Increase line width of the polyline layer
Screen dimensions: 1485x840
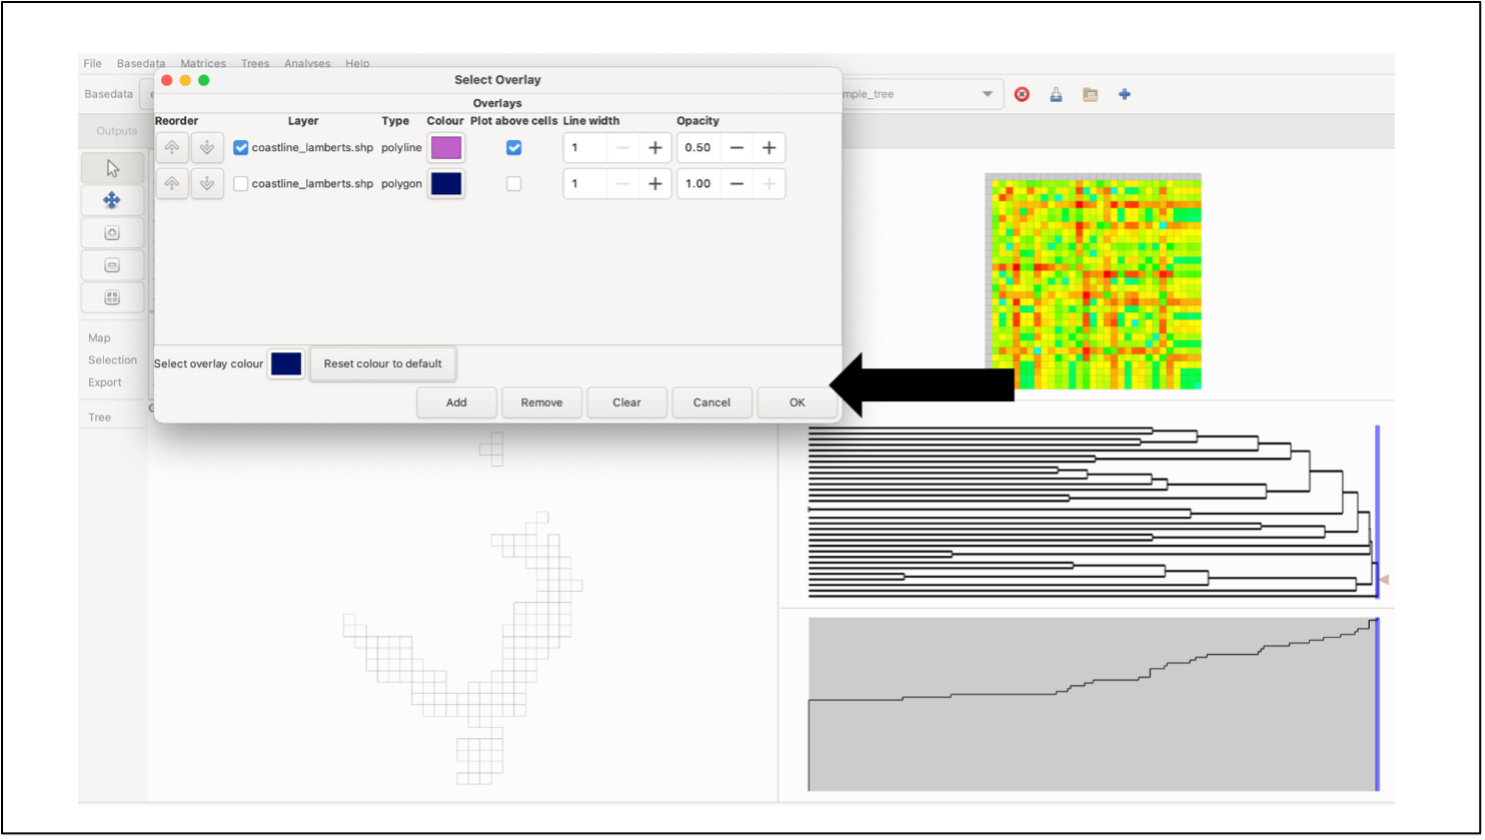tap(655, 148)
